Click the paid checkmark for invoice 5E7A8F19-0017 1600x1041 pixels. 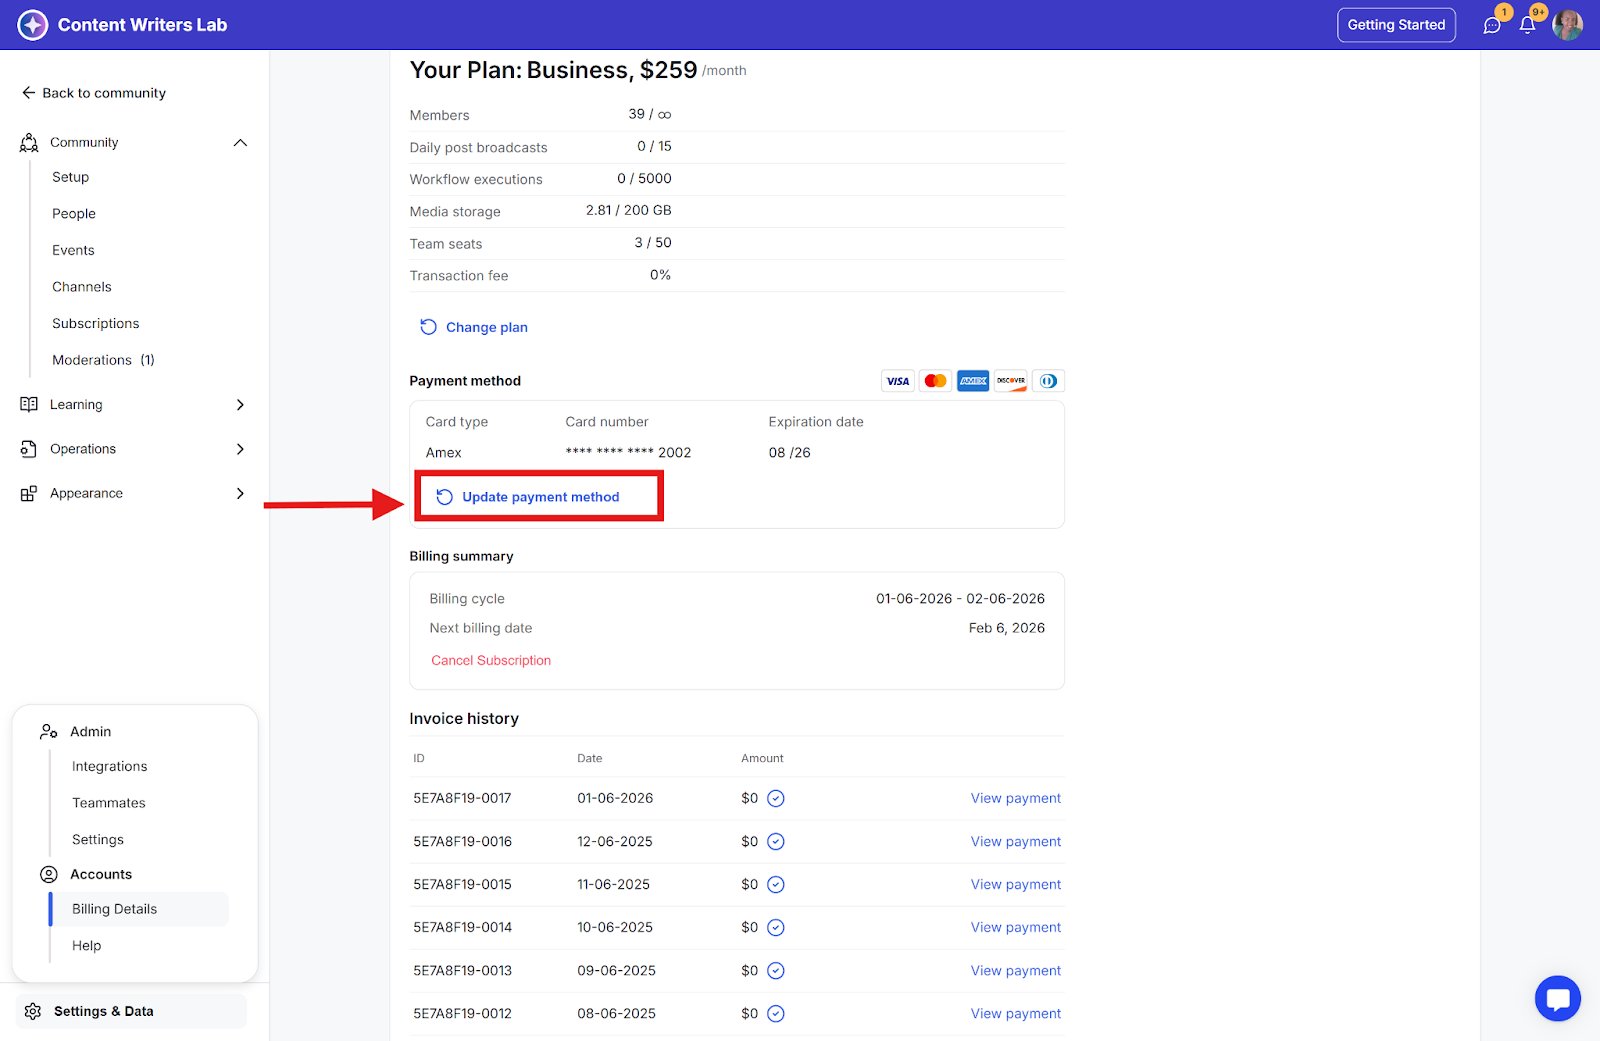775,798
